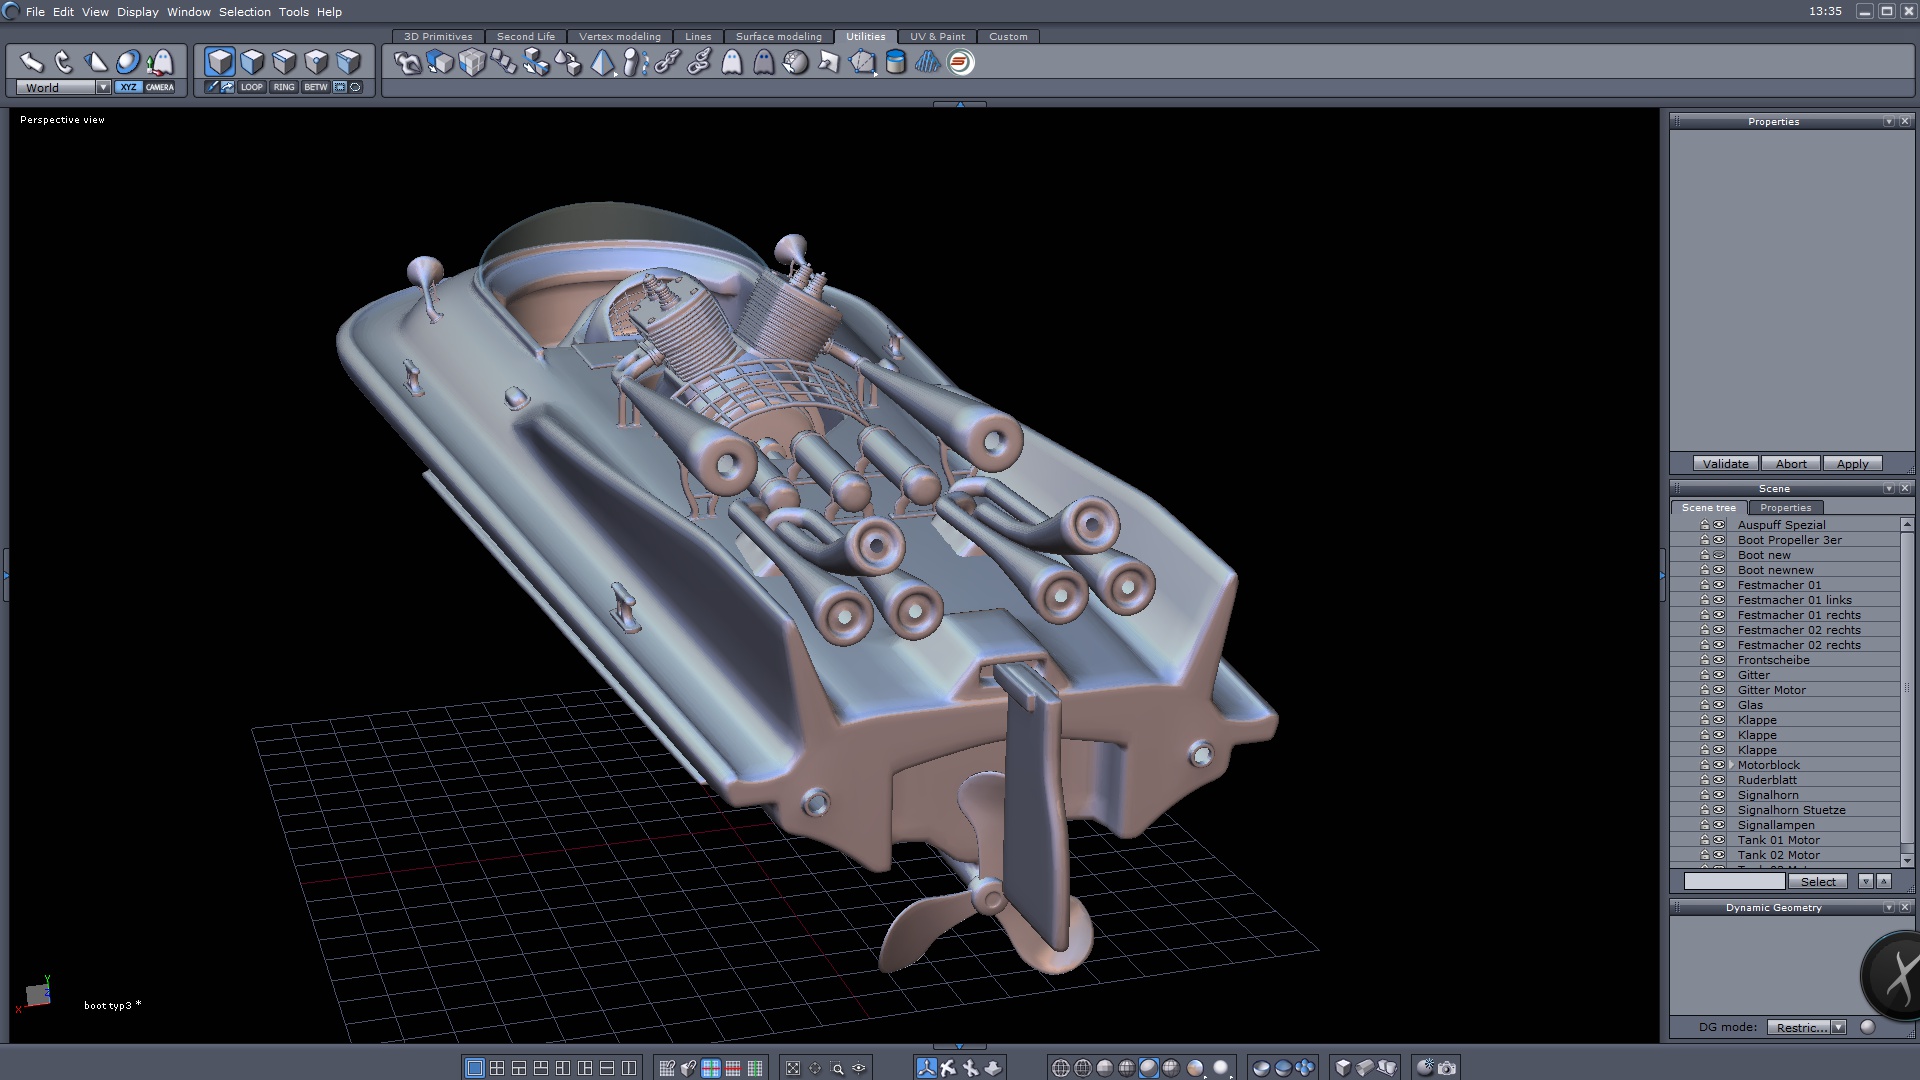Click the RING selection mode button
Screen dimensions: 1920x1080
[284, 87]
